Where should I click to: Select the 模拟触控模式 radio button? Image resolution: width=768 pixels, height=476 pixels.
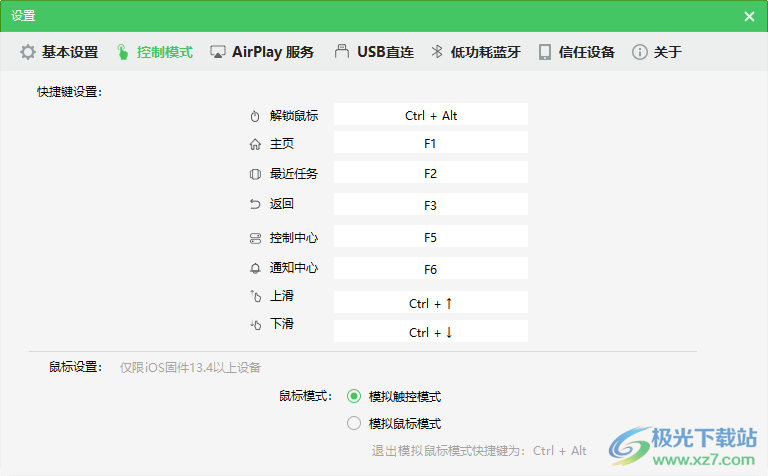(354, 396)
